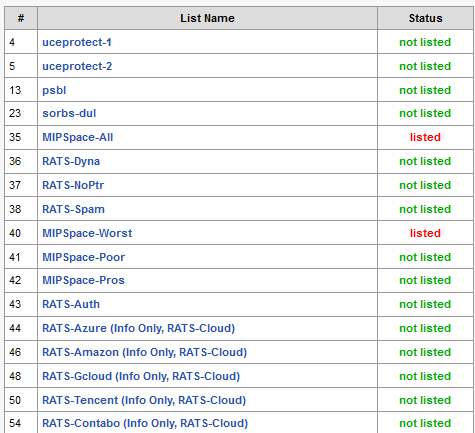Image resolution: width=475 pixels, height=433 pixels.
Task: Select the not listed status for RATS-Amazon
Action: point(425,352)
